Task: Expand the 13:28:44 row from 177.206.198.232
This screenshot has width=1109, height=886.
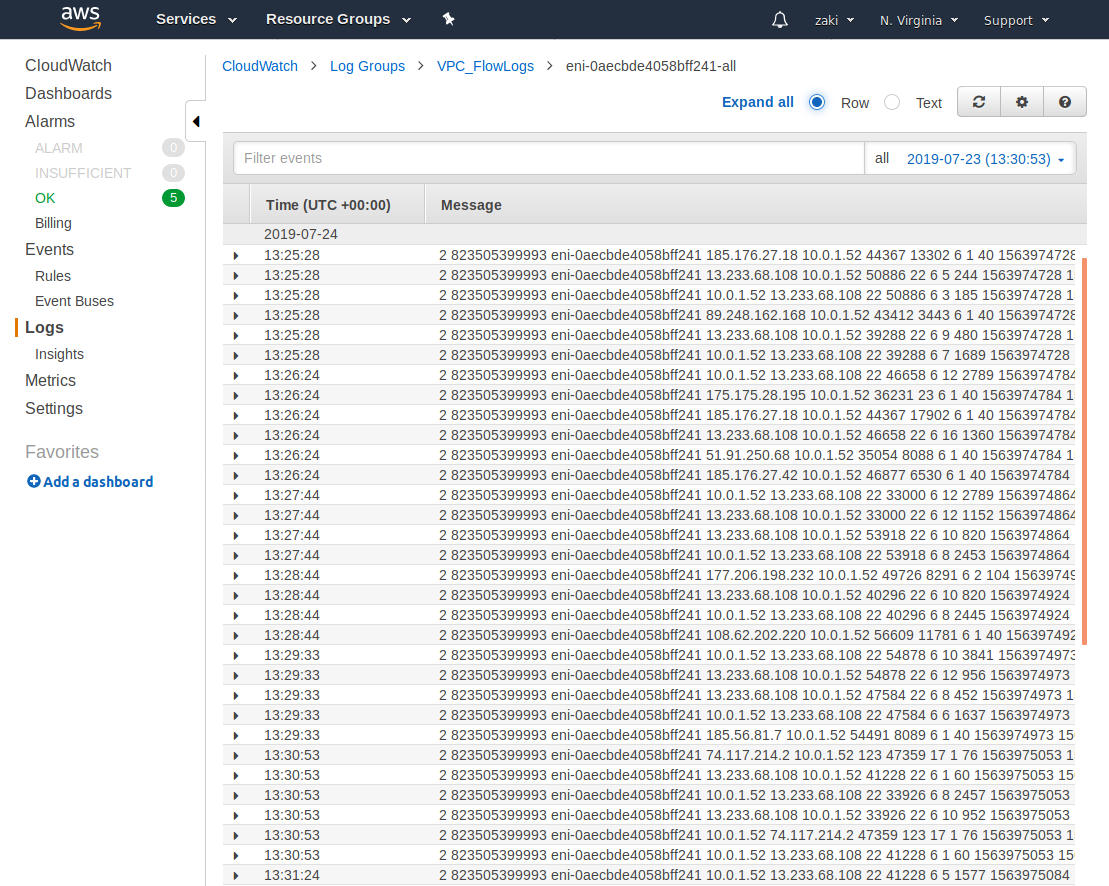Action: point(236,576)
